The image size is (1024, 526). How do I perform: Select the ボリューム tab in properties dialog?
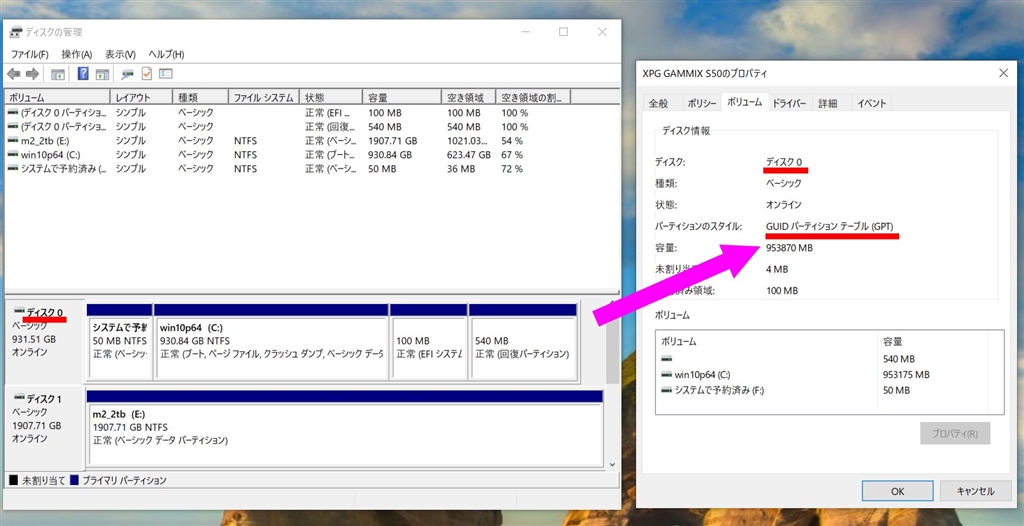tap(744, 103)
